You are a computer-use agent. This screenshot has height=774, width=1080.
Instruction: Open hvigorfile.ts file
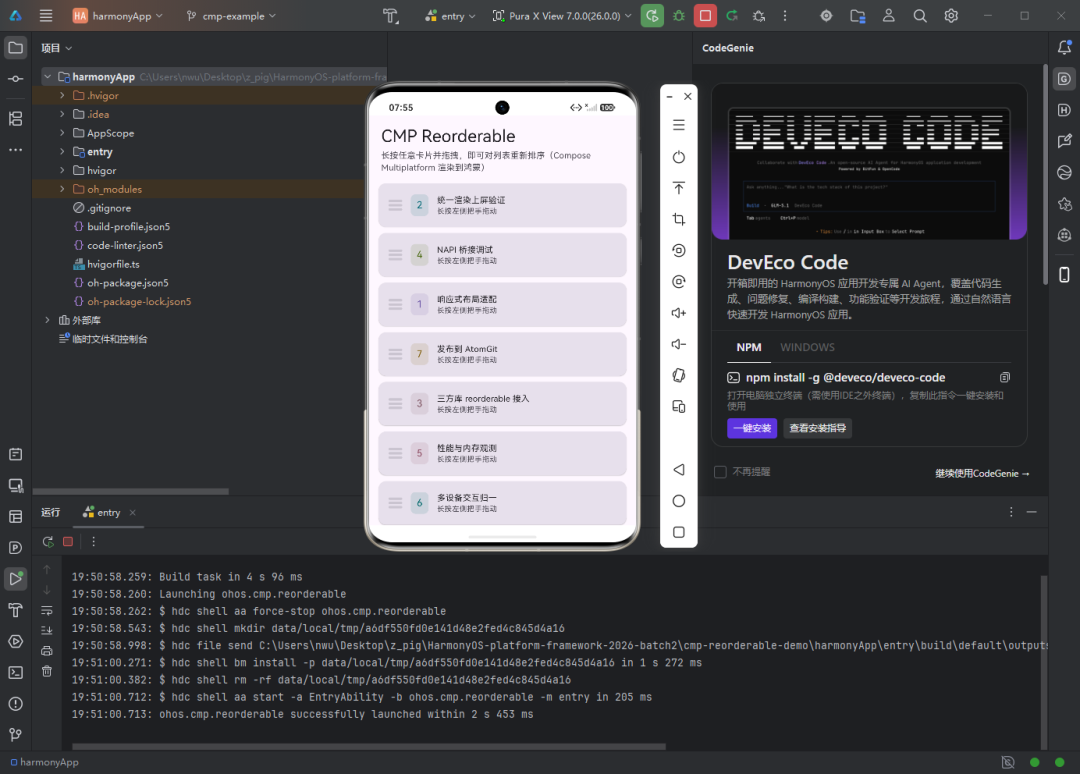click(x=113, y=264)
